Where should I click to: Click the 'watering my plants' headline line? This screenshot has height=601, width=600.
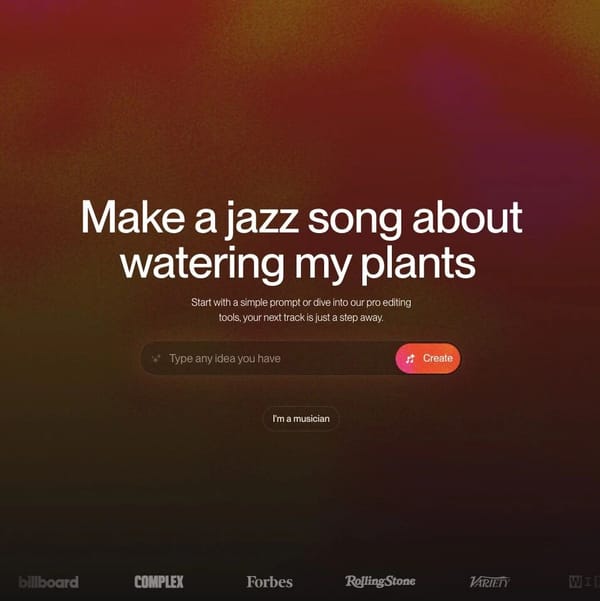pos(298,264)
